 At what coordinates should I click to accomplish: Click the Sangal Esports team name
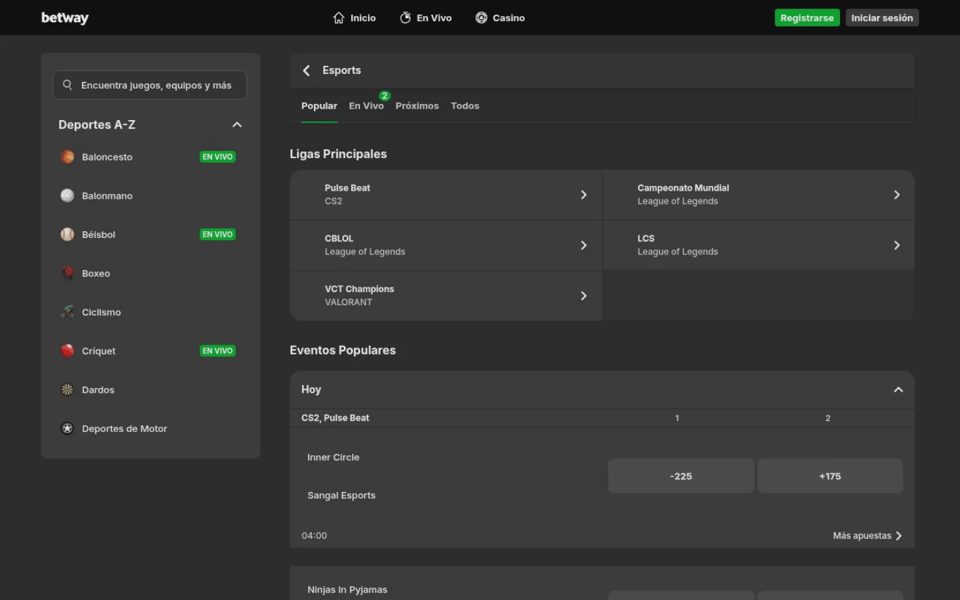tap(341, 495)
